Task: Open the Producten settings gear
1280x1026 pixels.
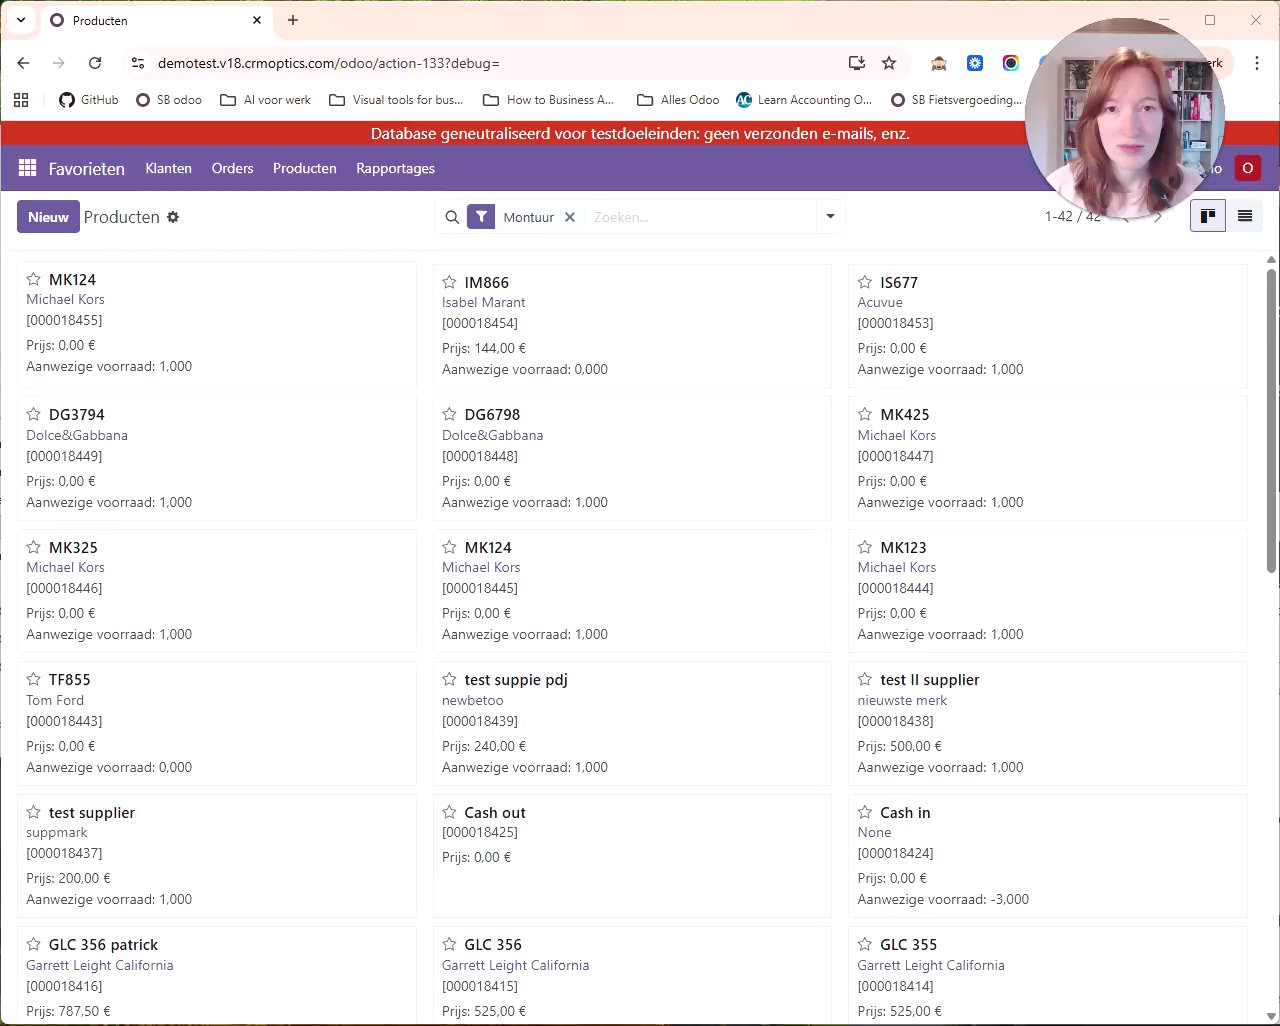Action: 173,217
